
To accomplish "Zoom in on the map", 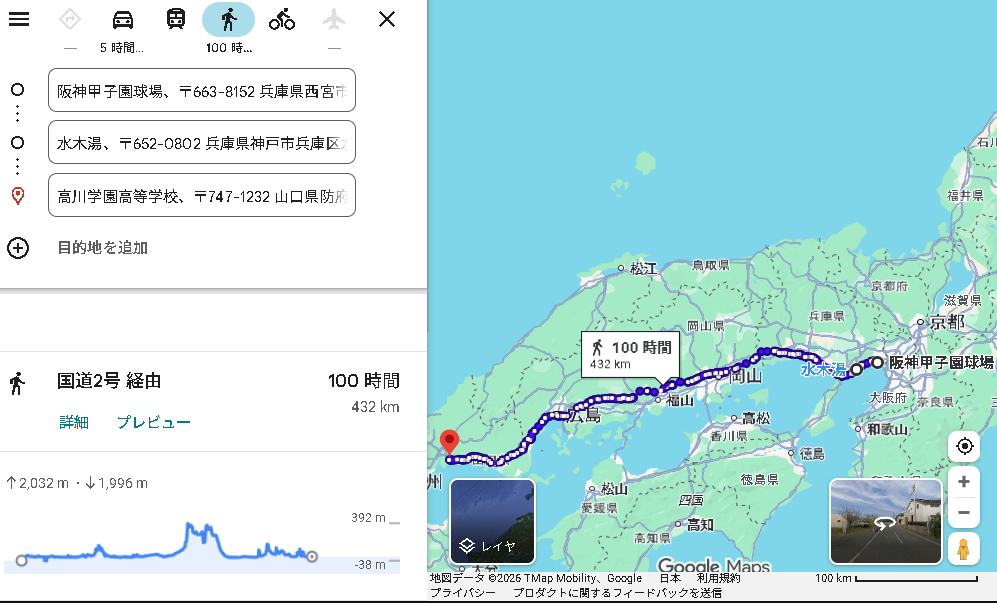I will click(x=963, y=482).
